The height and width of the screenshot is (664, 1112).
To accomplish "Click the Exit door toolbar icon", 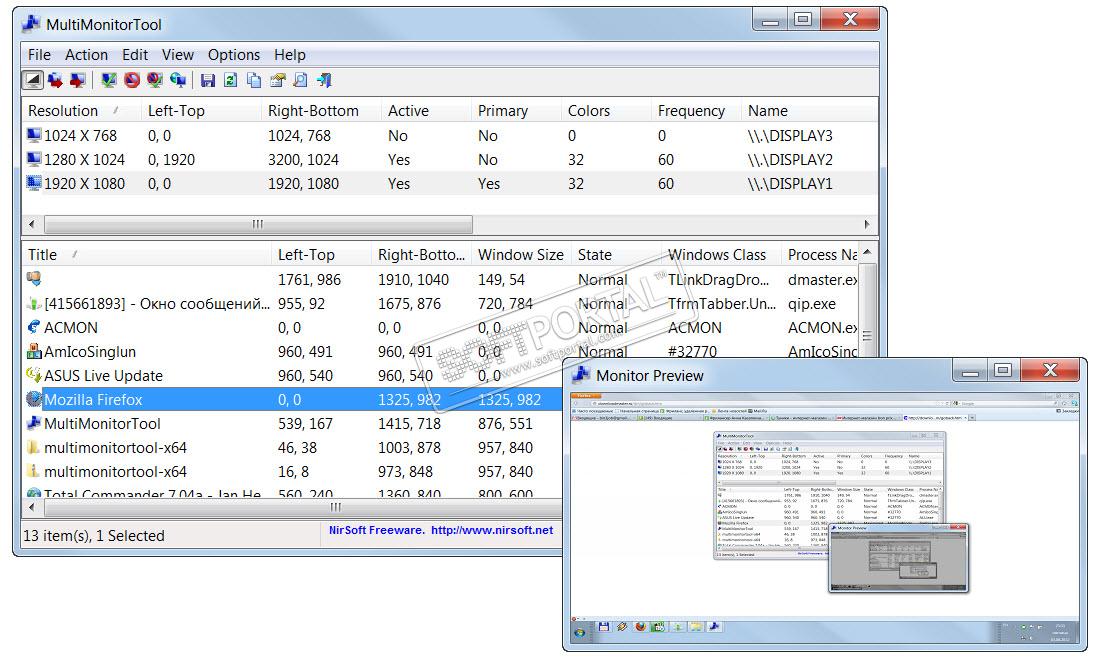I will (x=324, y=80).
